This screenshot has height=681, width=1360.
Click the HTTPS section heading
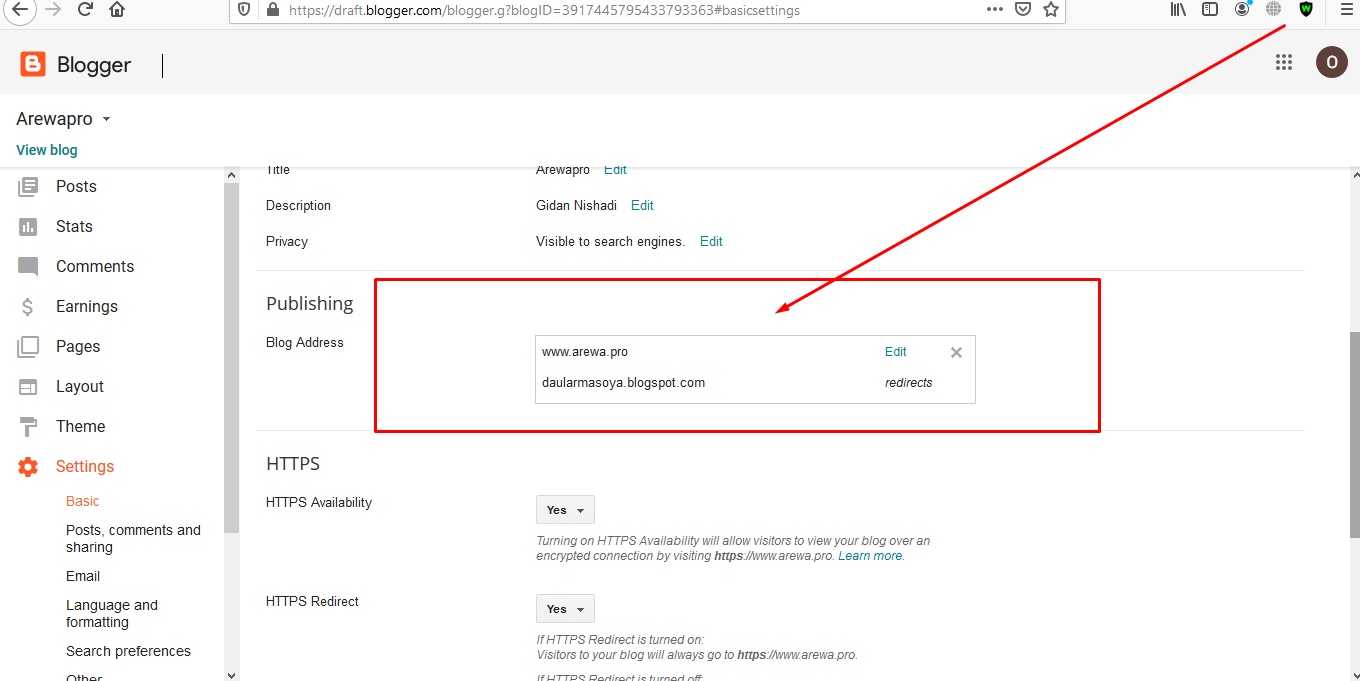click(x=293, y=464)
